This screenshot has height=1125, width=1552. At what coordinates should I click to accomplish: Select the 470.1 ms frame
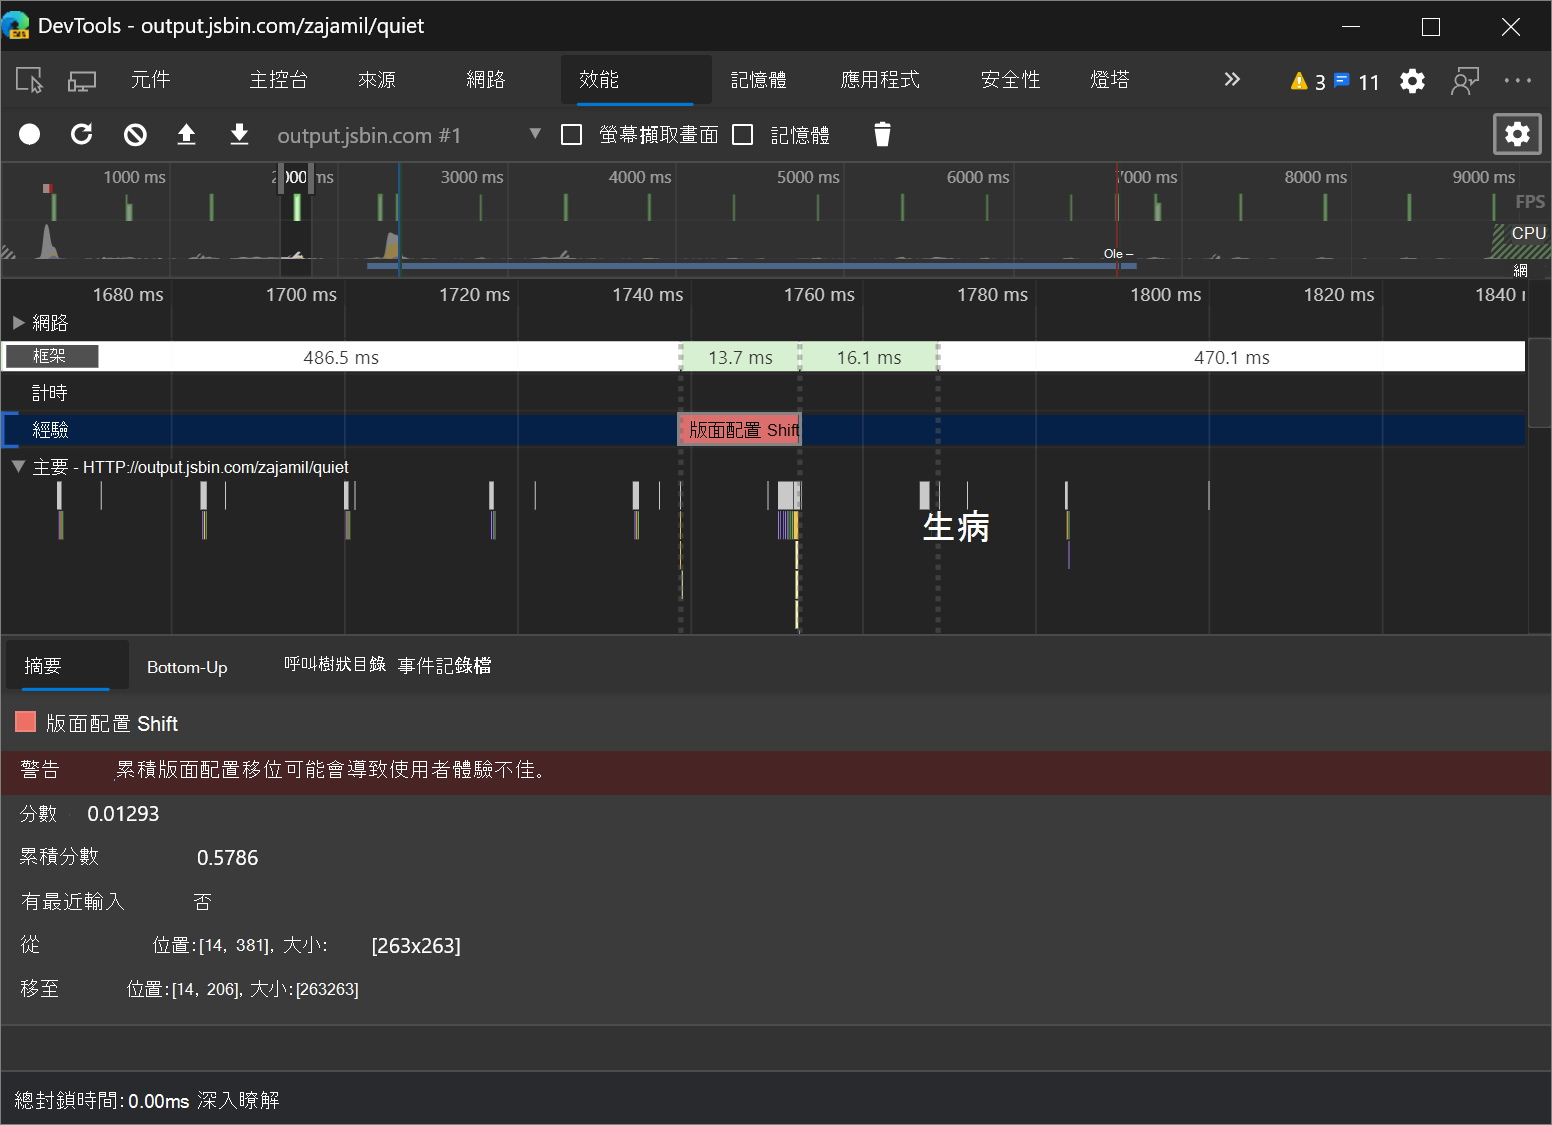1231,357
